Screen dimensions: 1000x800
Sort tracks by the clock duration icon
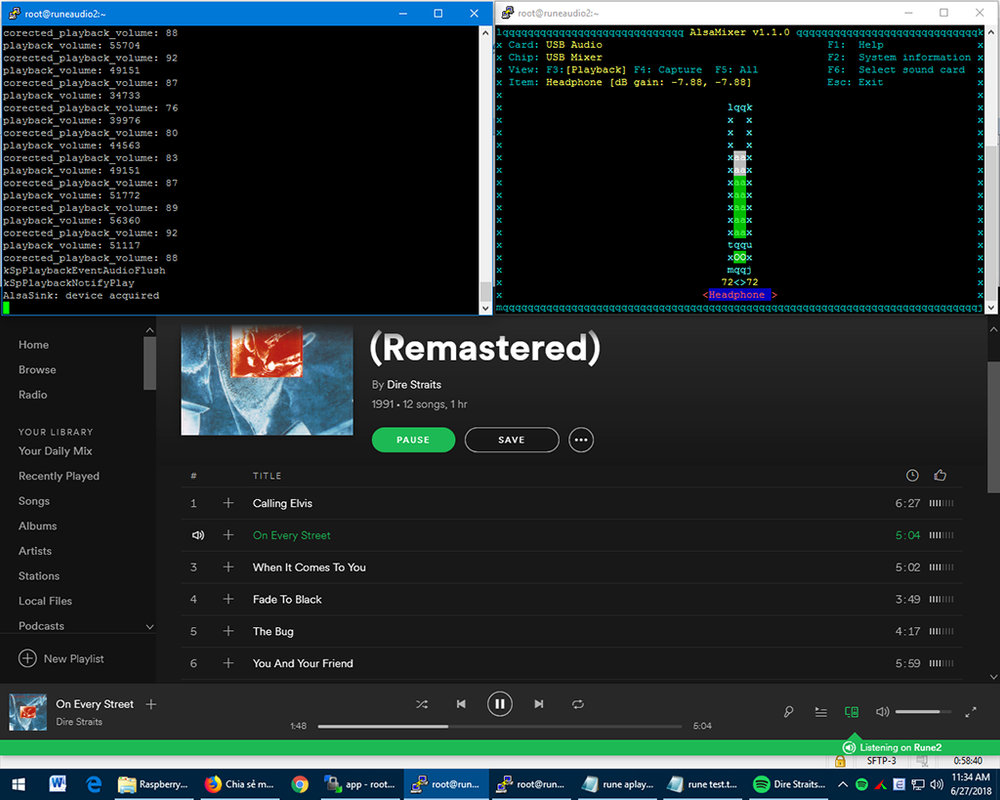(913, 475)
